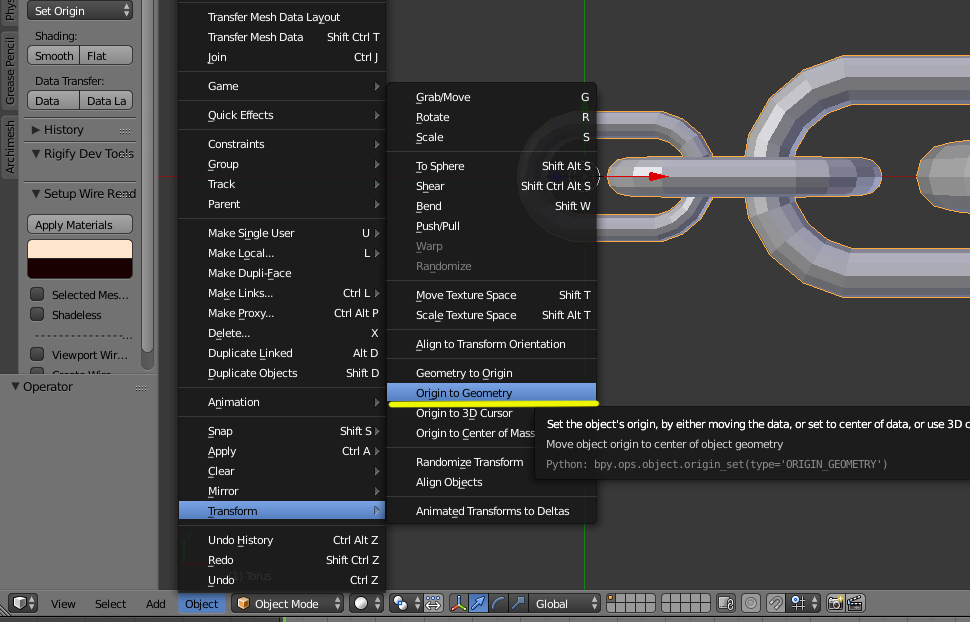Image resolution: width=970 pixels, height=622 pixels.
Task: Toggle the snap magnet icon
Action: click(775, 603)
